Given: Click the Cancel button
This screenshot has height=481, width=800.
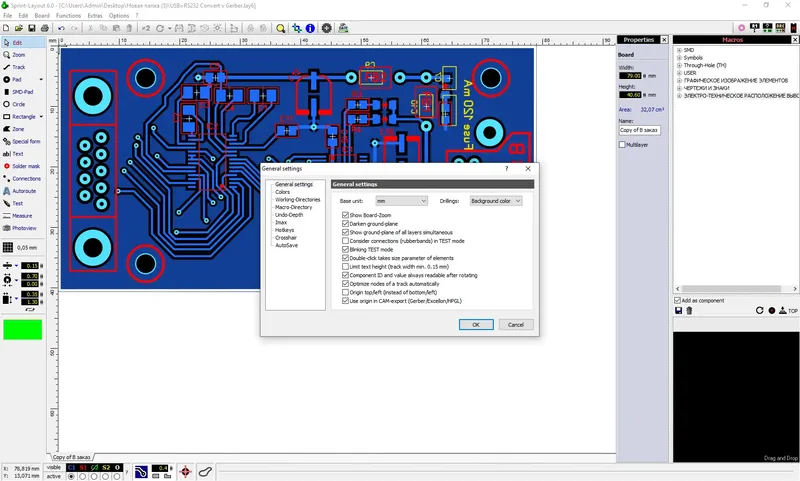Looking at the screenshot, I should 516,325.
